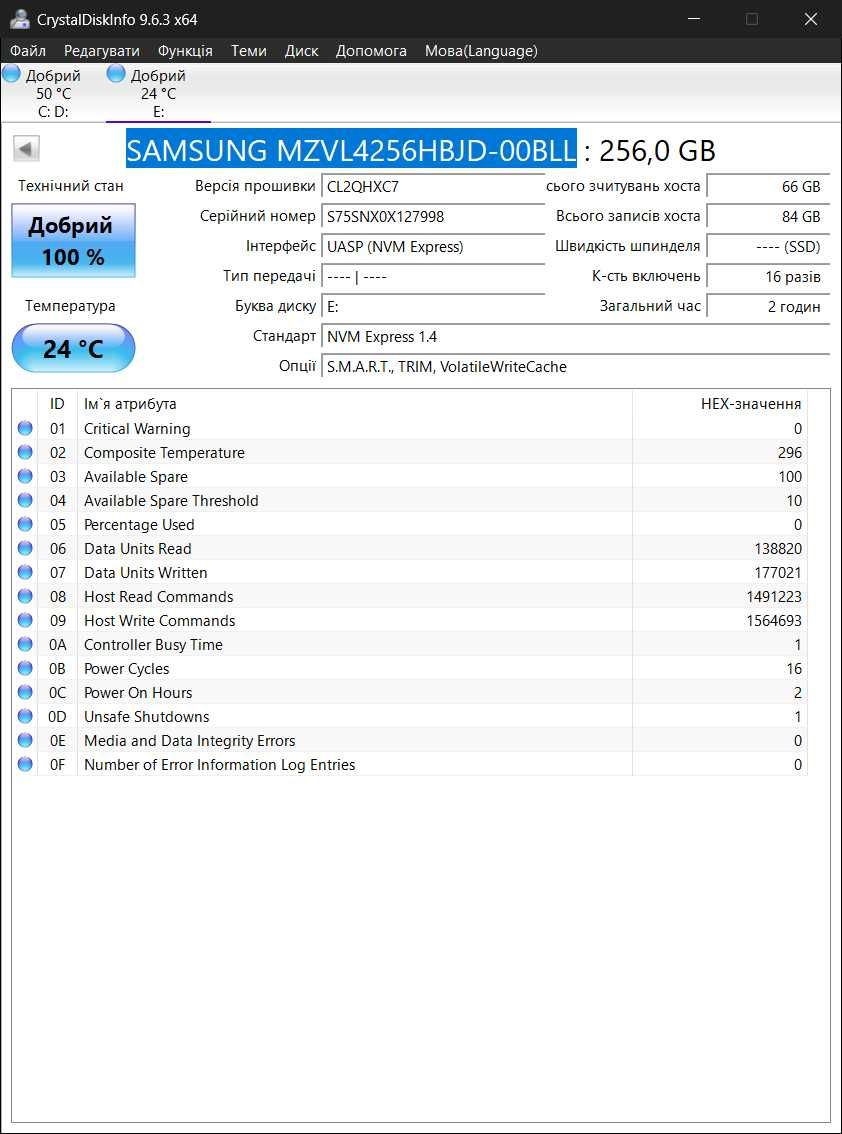The width and height of the screenshot is (842, 1134).
Task: Select the Power Cycles attribute name
Action: coord(127,668)
